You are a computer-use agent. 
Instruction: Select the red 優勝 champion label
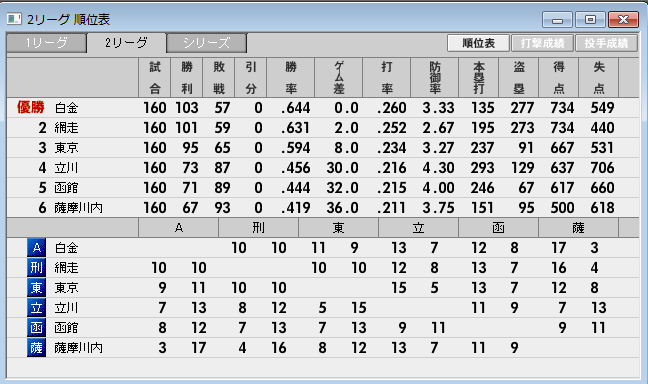[x=30, y=107]
